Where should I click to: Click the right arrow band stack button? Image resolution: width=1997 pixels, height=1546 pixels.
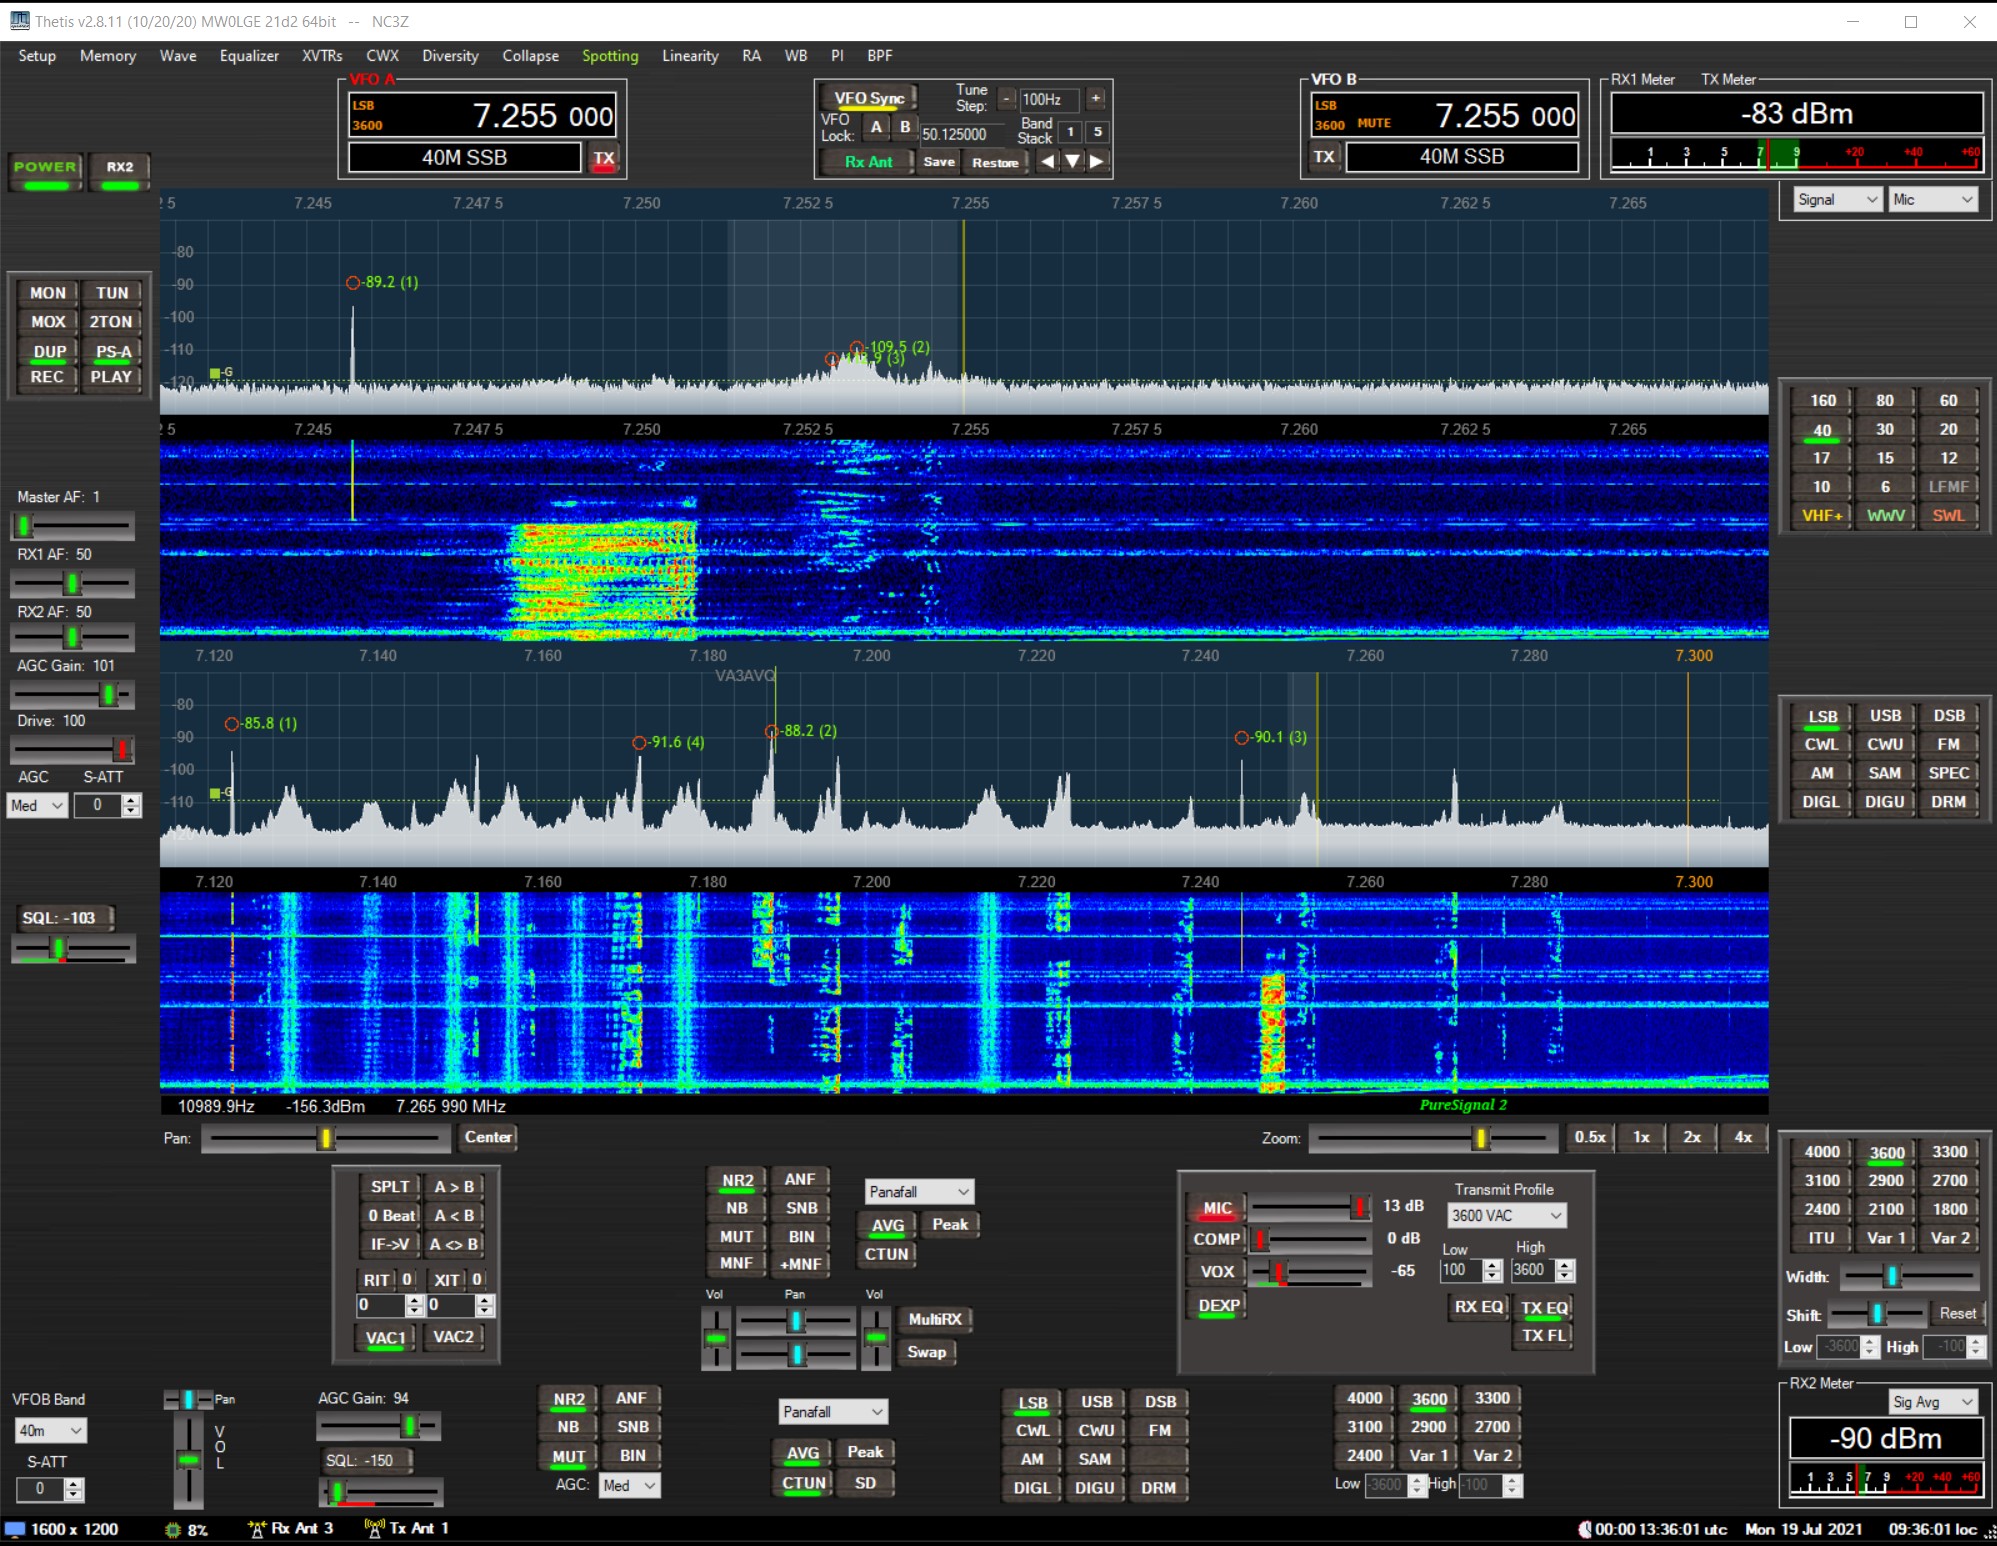(1097, 161)
